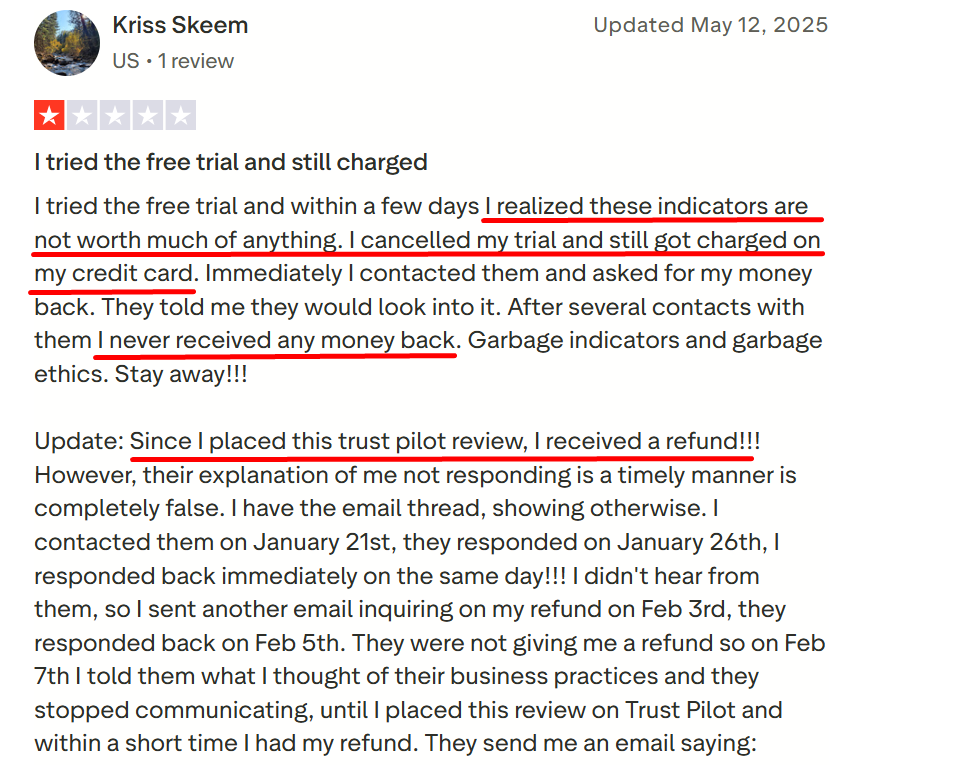Click the word "Update:" in the review
Image resolution: width=960 pixels, height=765 pixels.
pos(79,441)
